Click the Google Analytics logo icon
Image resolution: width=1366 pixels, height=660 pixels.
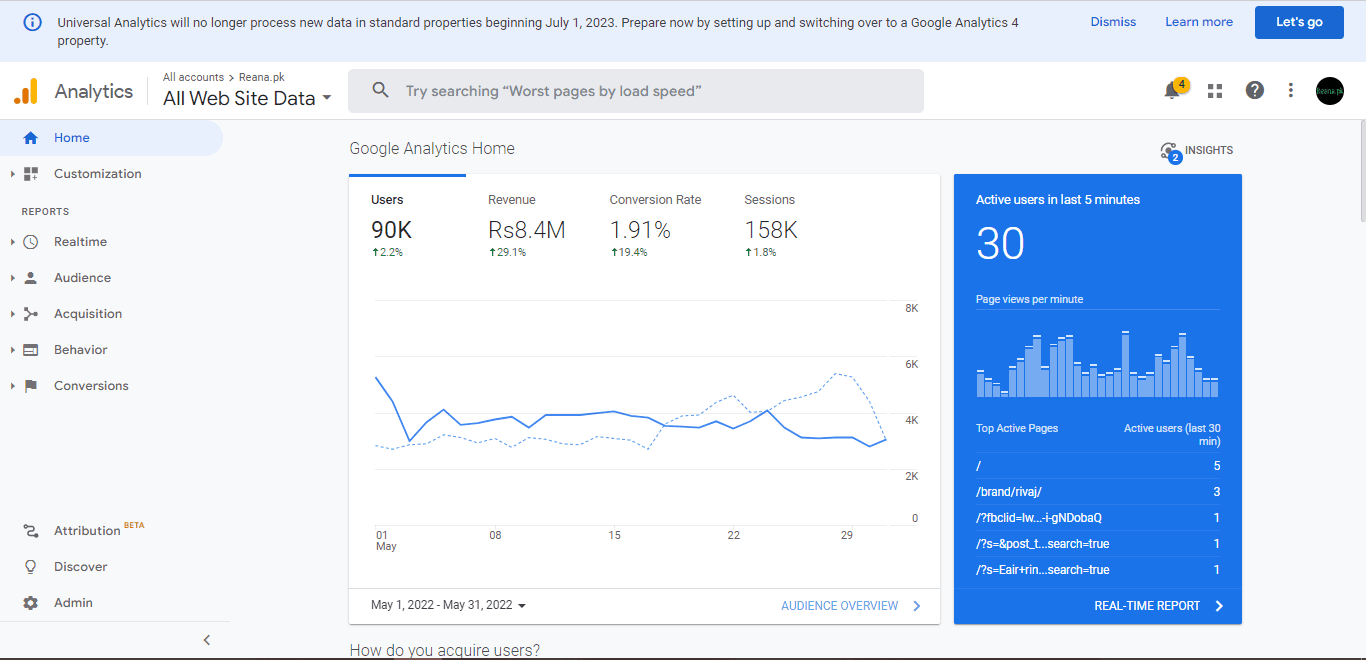[x=26, y=91]
